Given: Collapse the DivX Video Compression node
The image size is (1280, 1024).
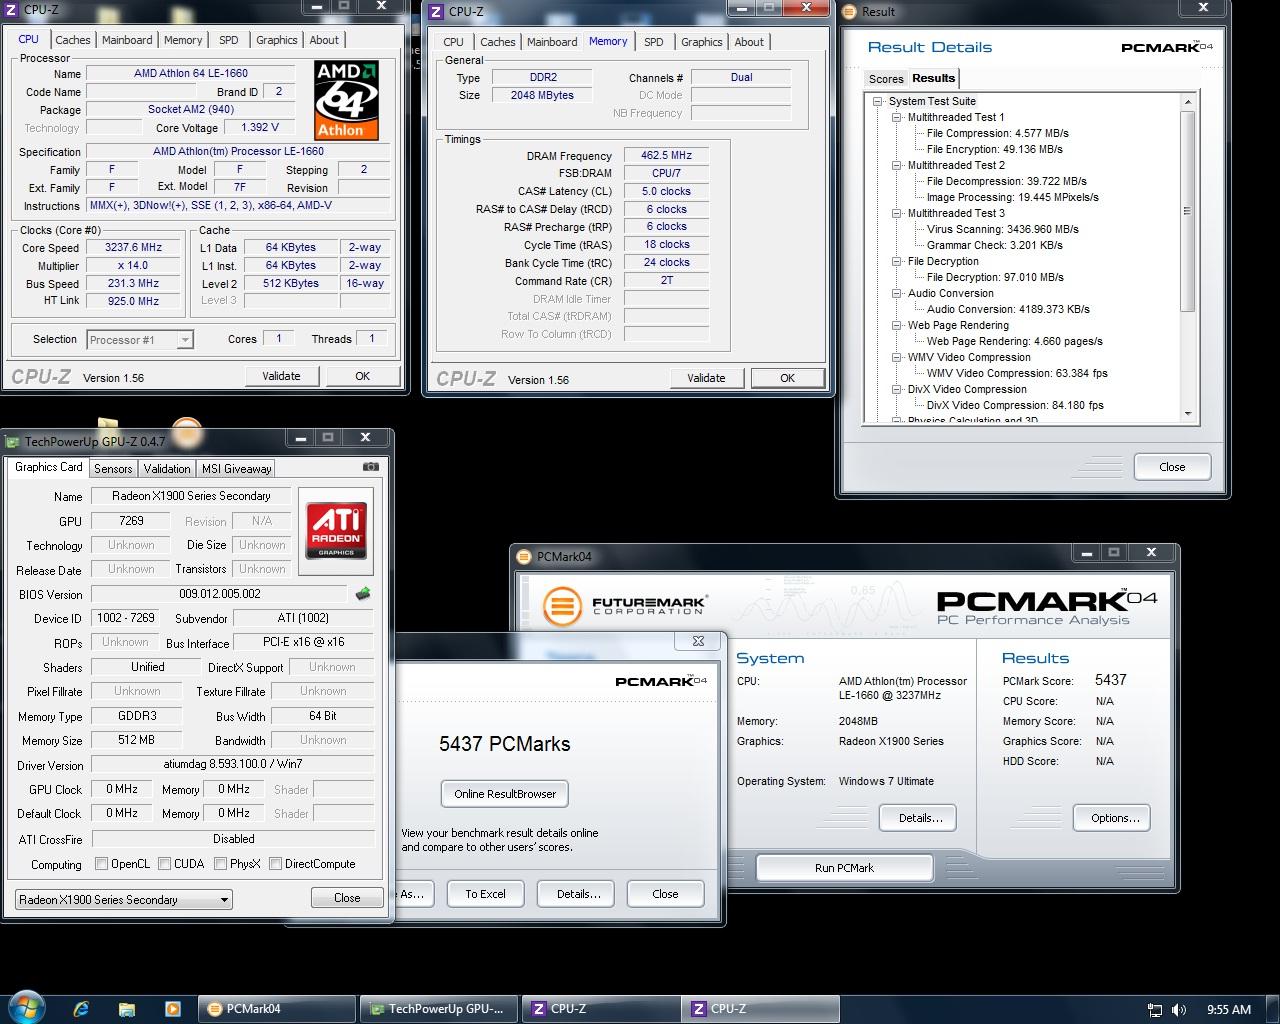Looking at the screenshot, I should [898, 389].
